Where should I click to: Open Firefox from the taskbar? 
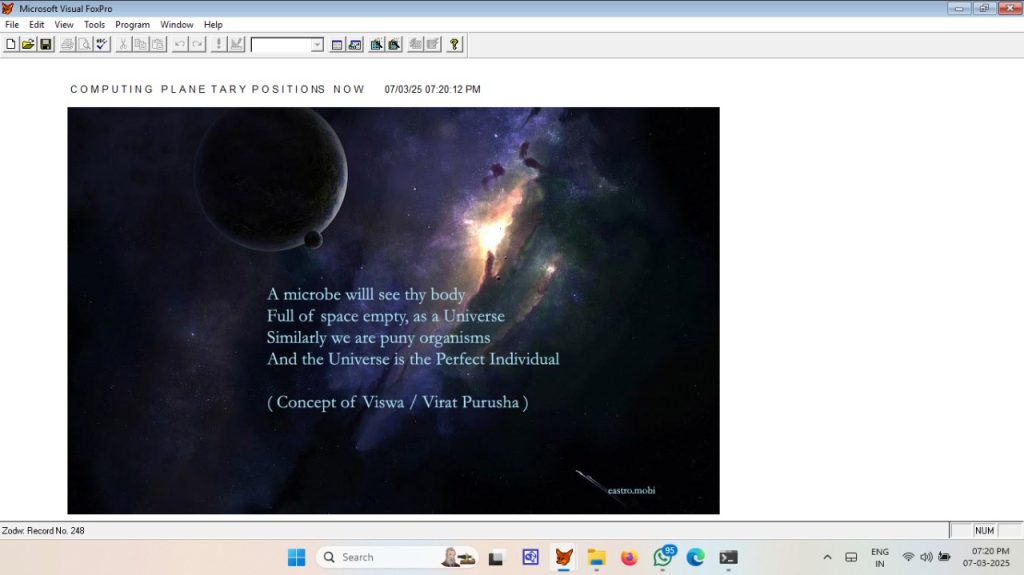click(x=629, y=557)
